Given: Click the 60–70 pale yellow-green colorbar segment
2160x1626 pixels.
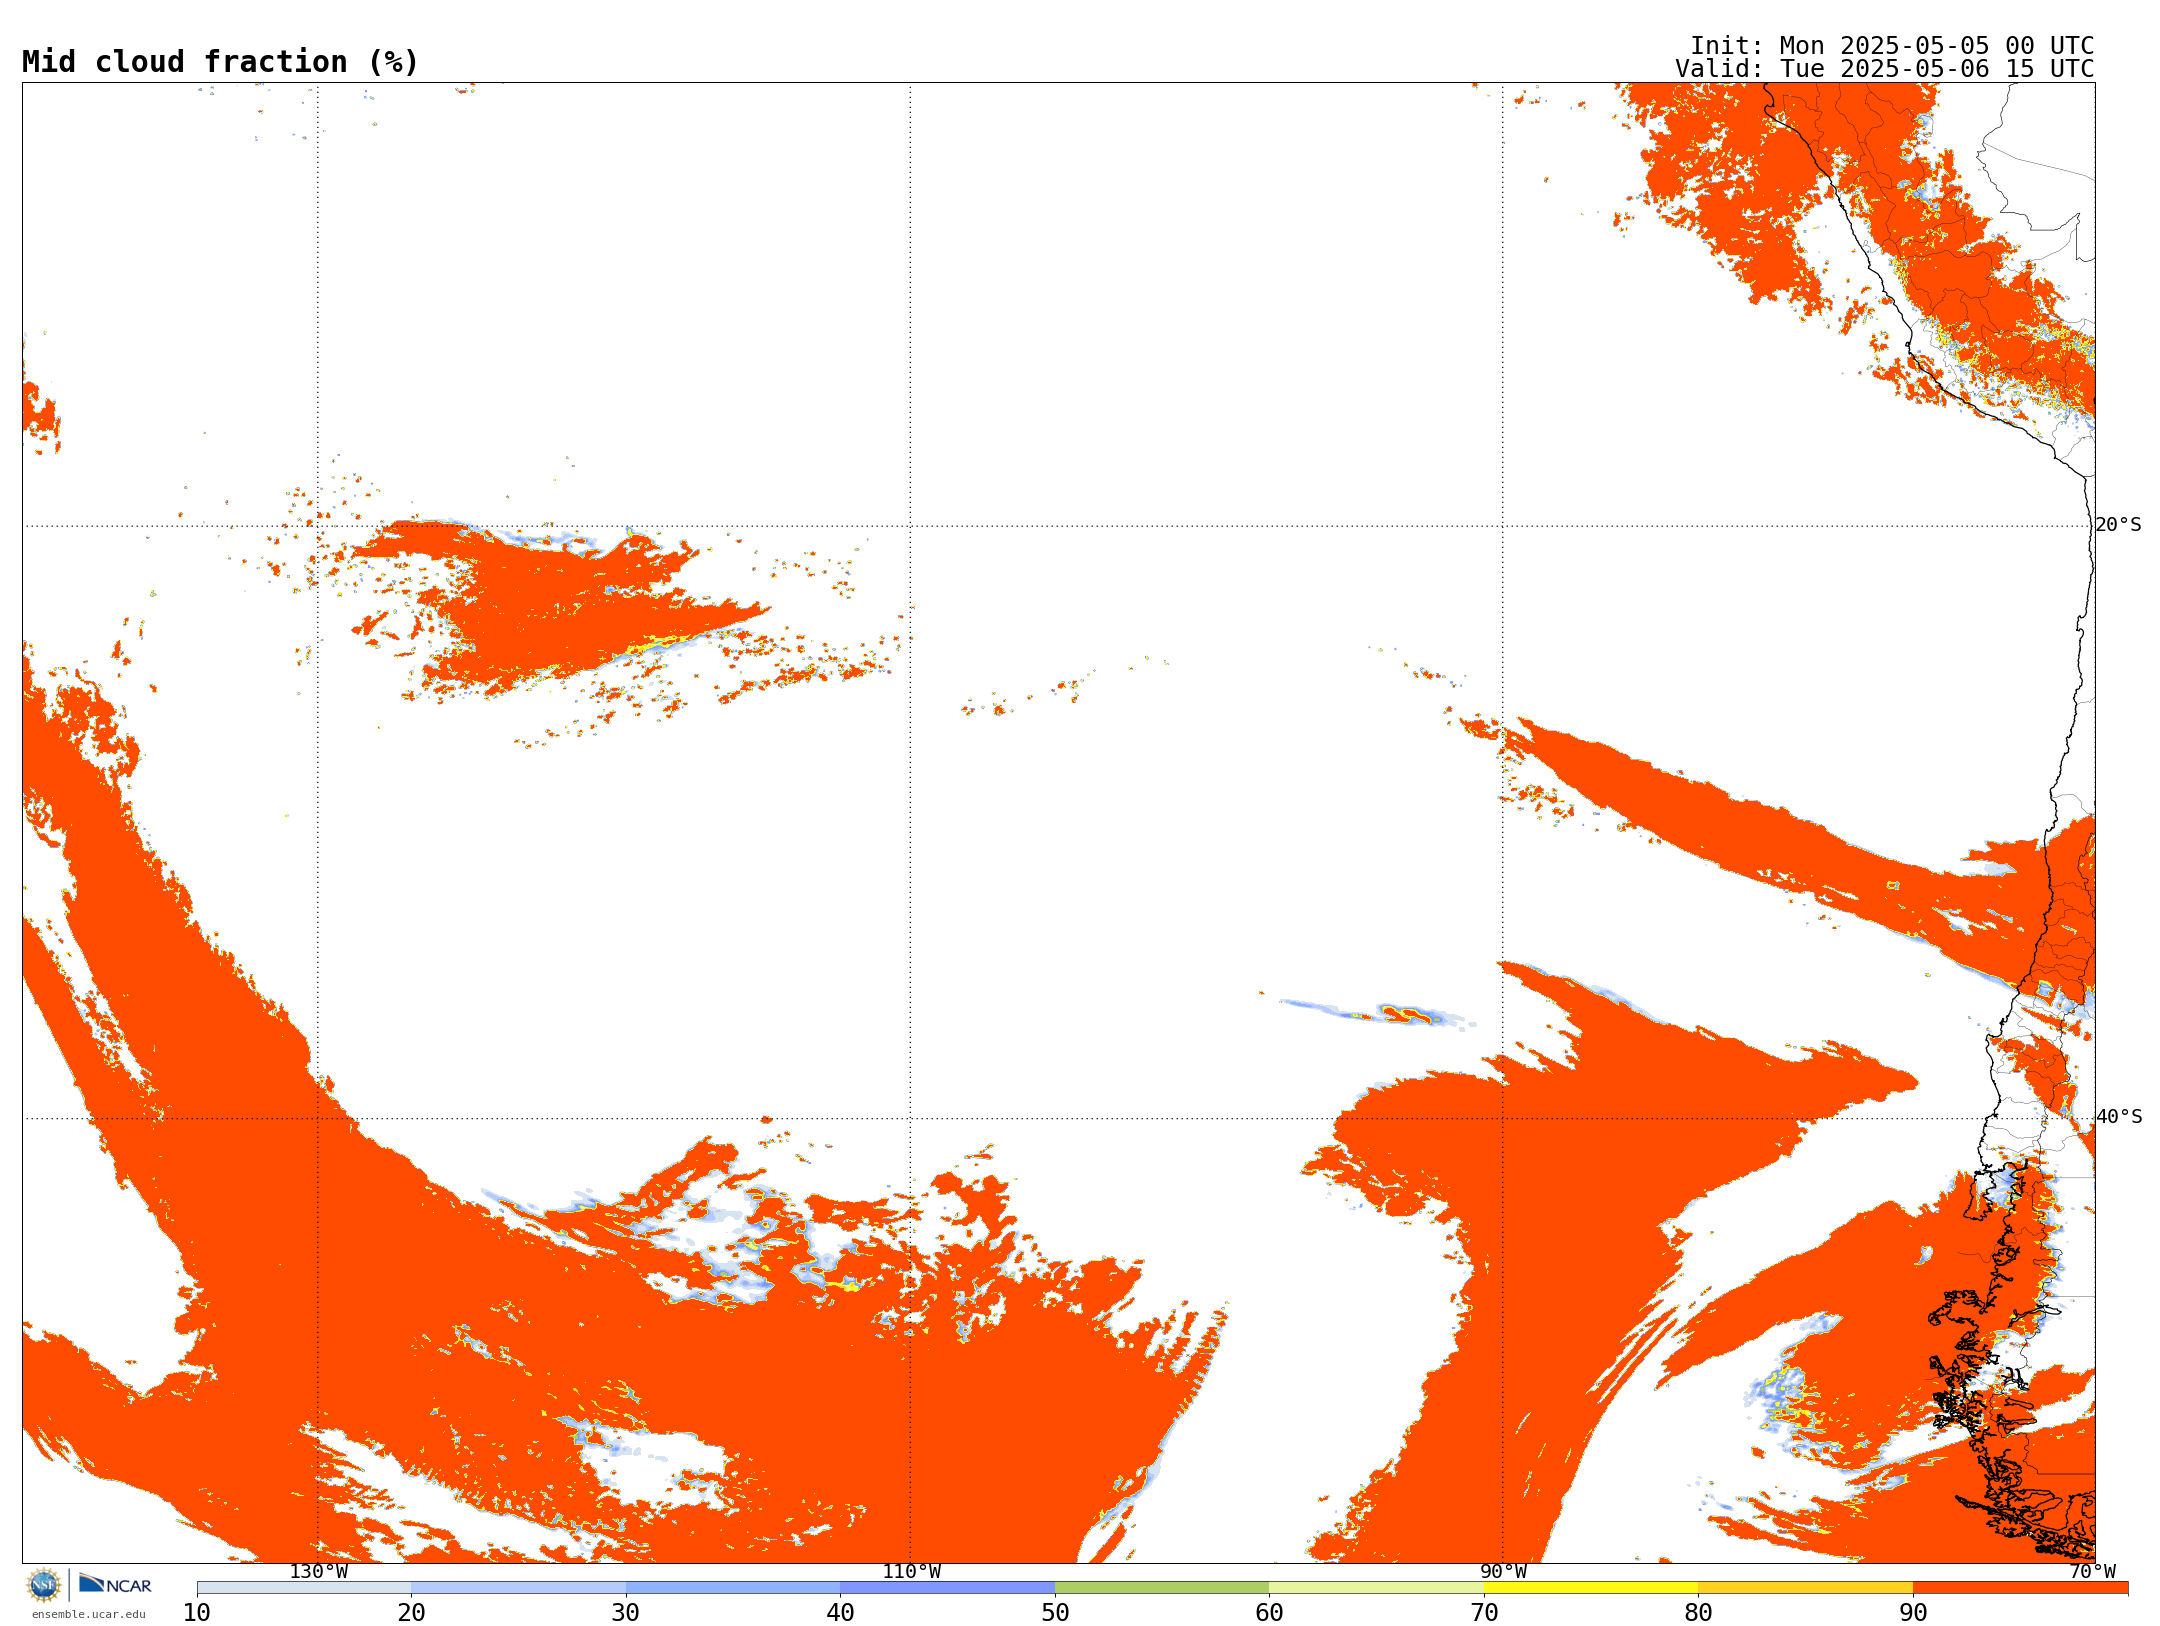Looking at the screenshot, I should pos(1376,1588).
